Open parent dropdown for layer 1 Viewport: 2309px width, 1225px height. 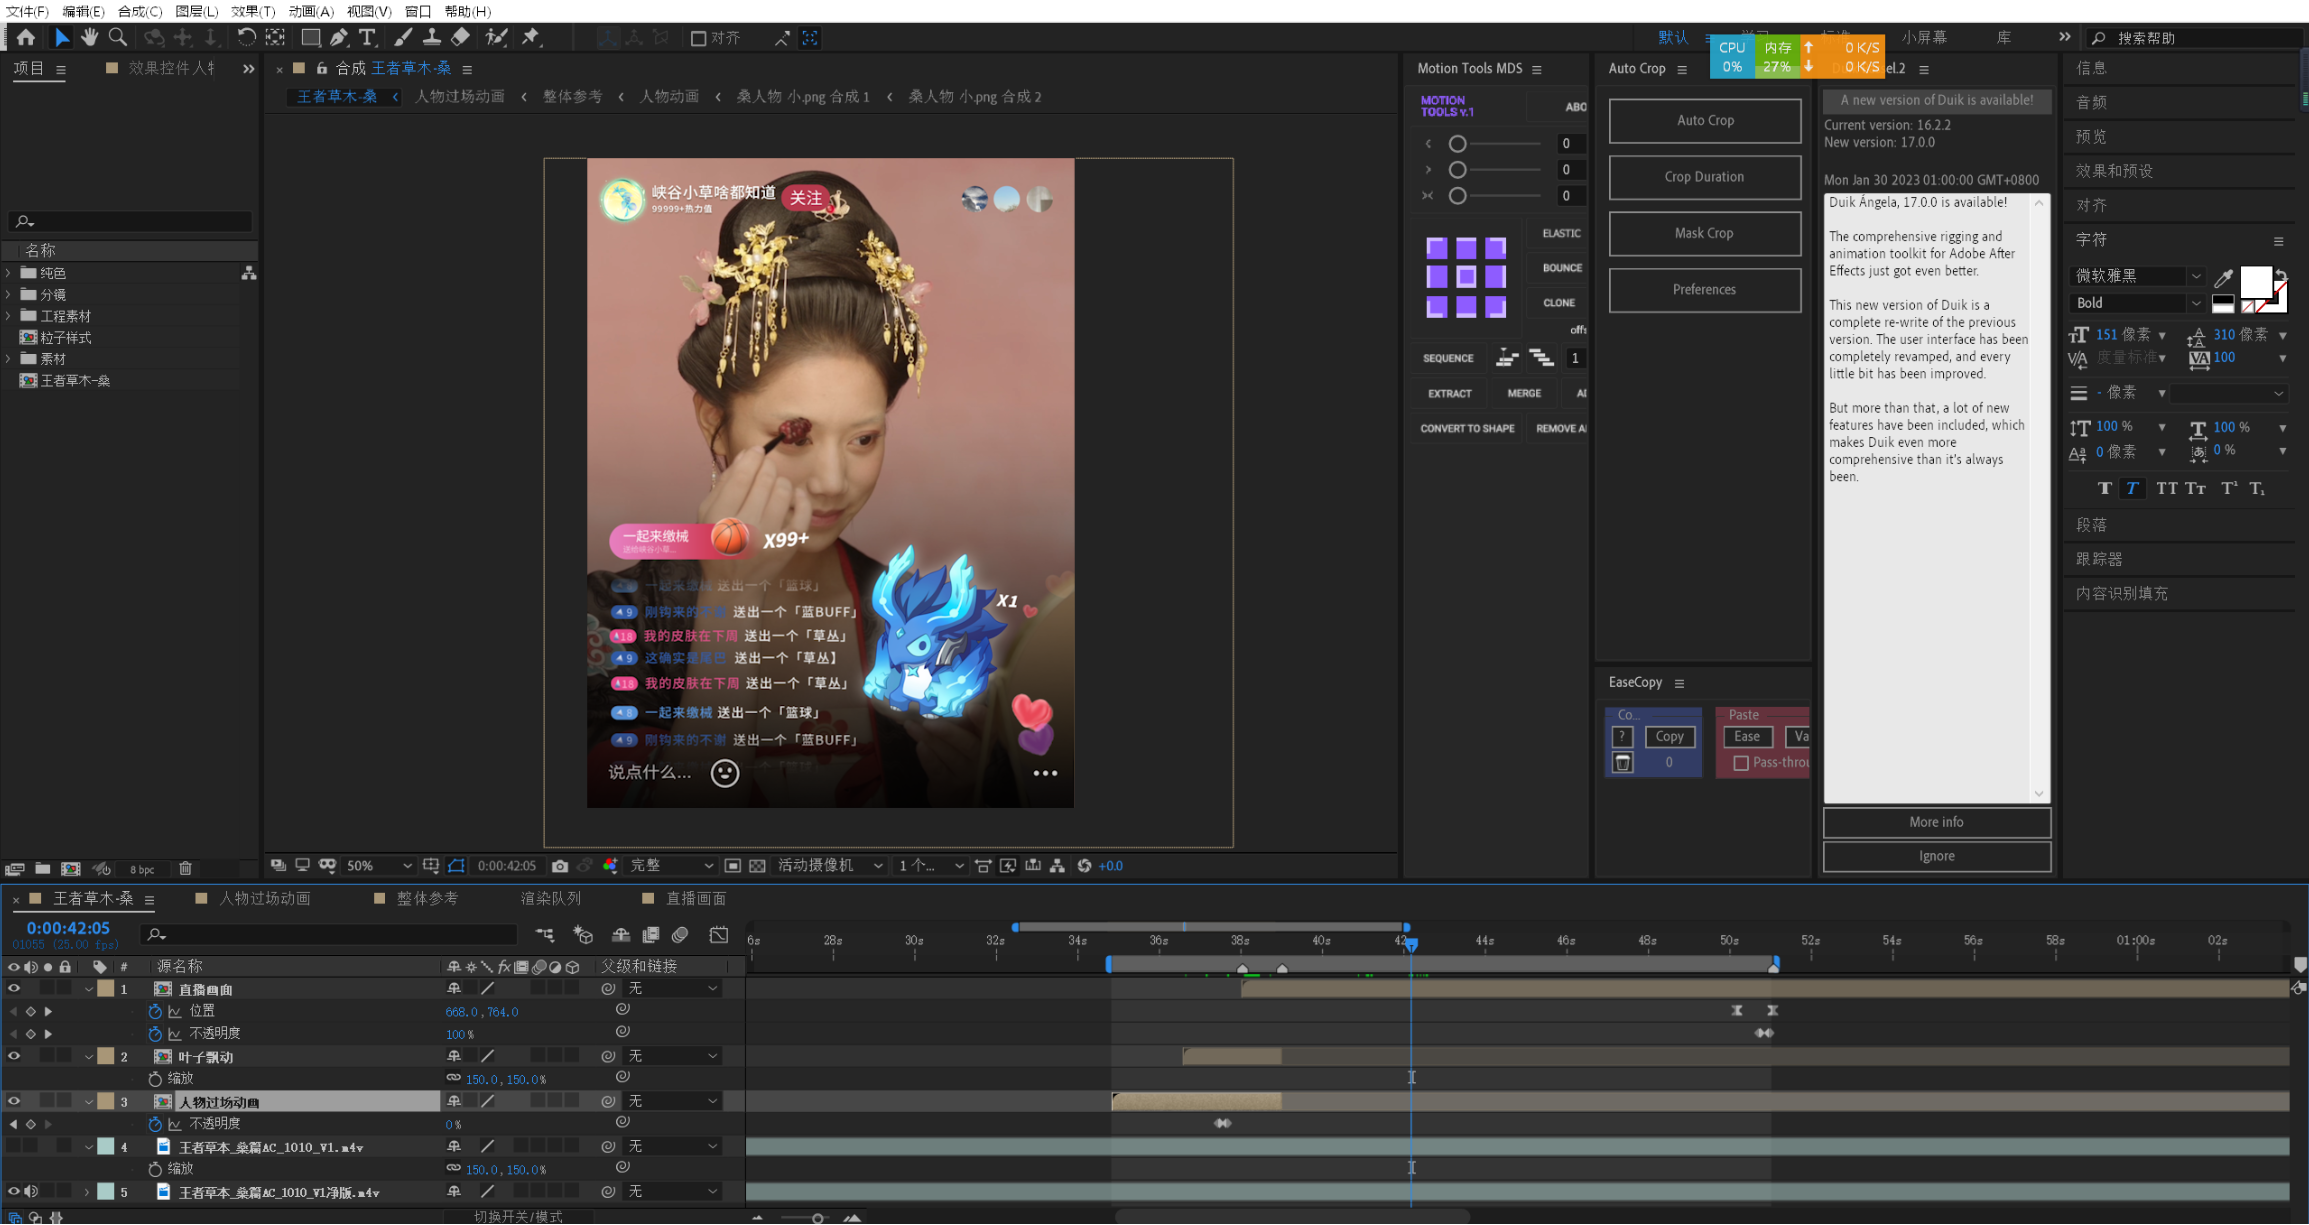point(672,989)
